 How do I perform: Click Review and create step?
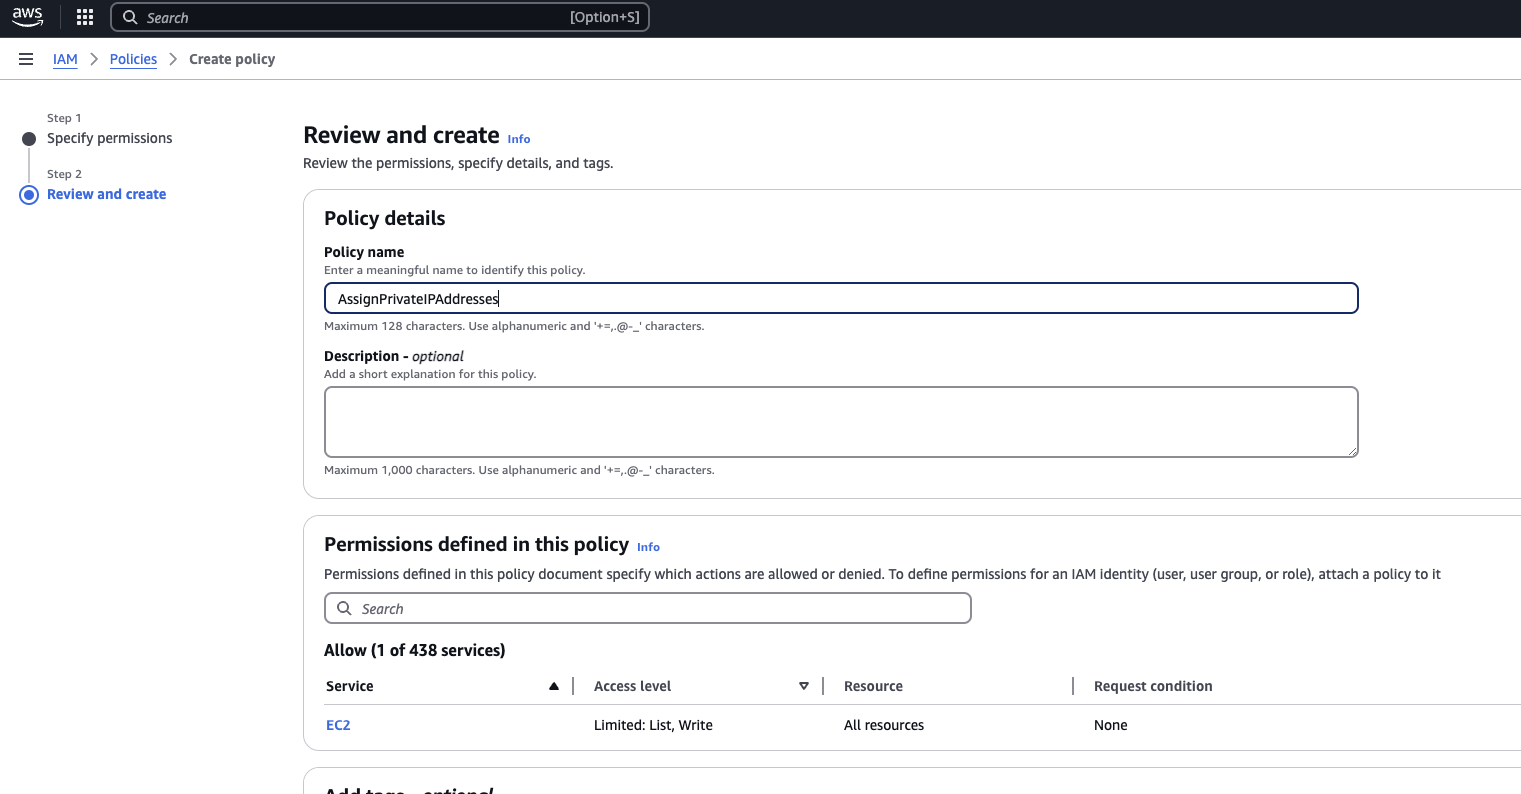(107, 194)
